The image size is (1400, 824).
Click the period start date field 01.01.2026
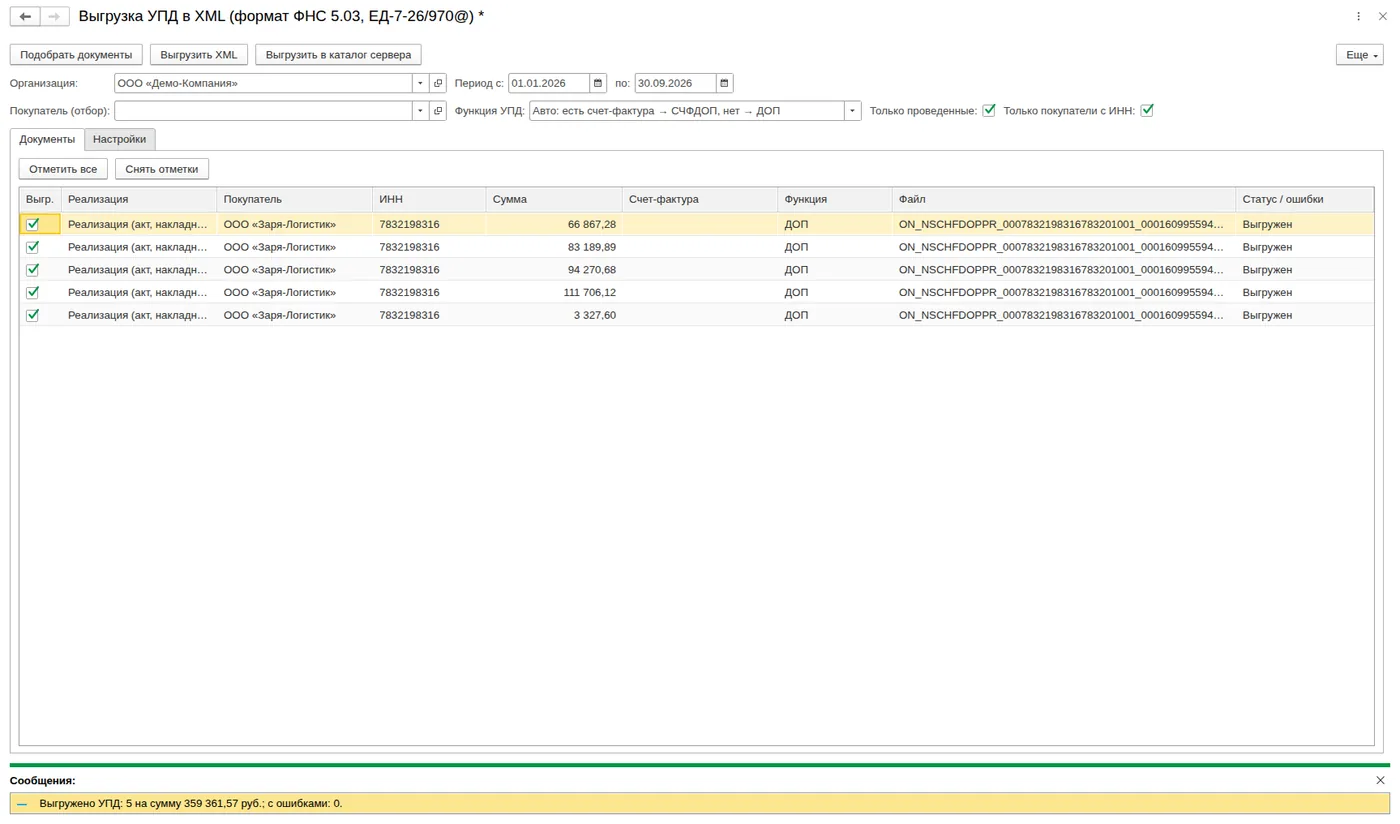click(x=549, y=83)
